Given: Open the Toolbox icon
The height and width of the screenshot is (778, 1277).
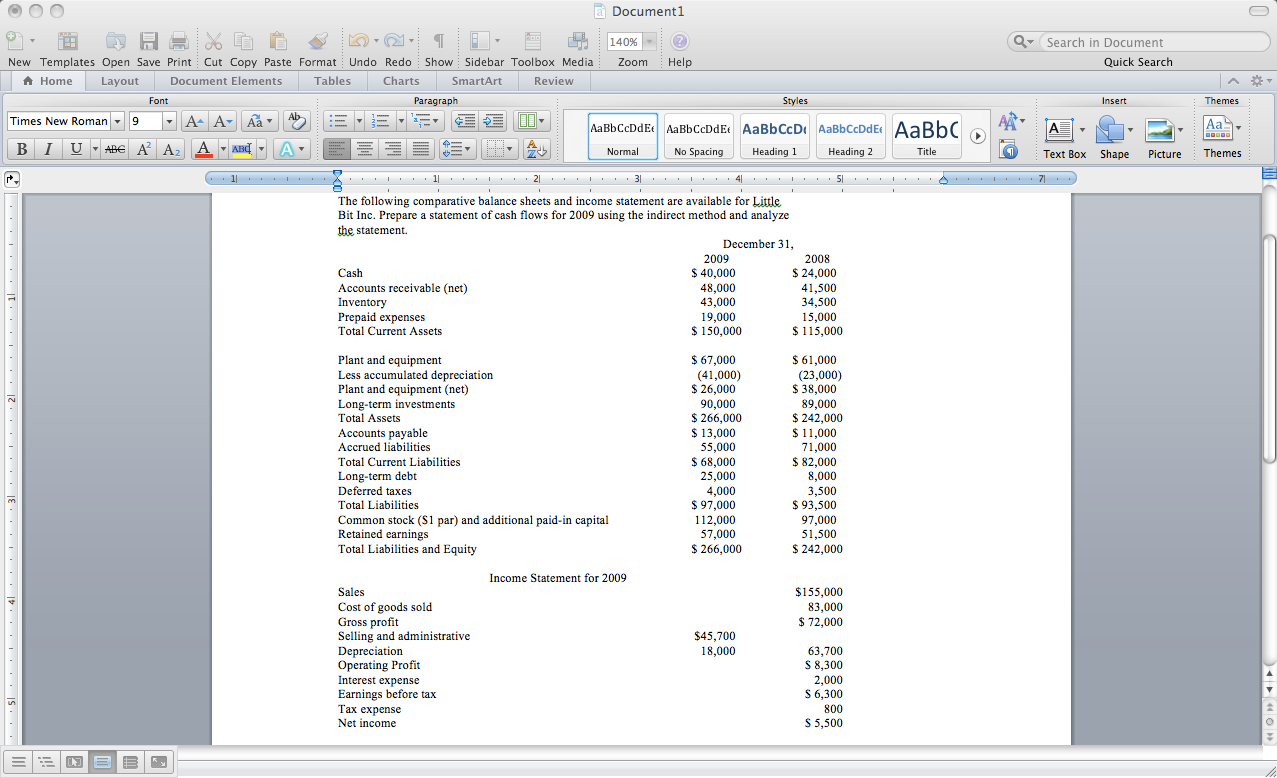Looking at the screenshot, I should click(532, 41).
